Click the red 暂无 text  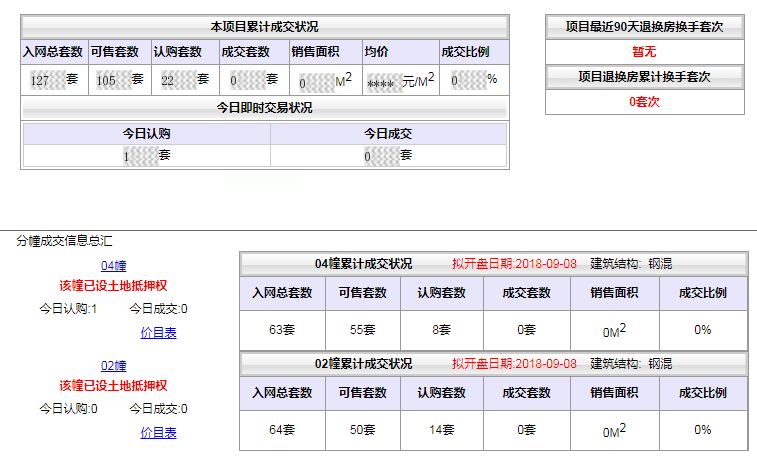644,51
